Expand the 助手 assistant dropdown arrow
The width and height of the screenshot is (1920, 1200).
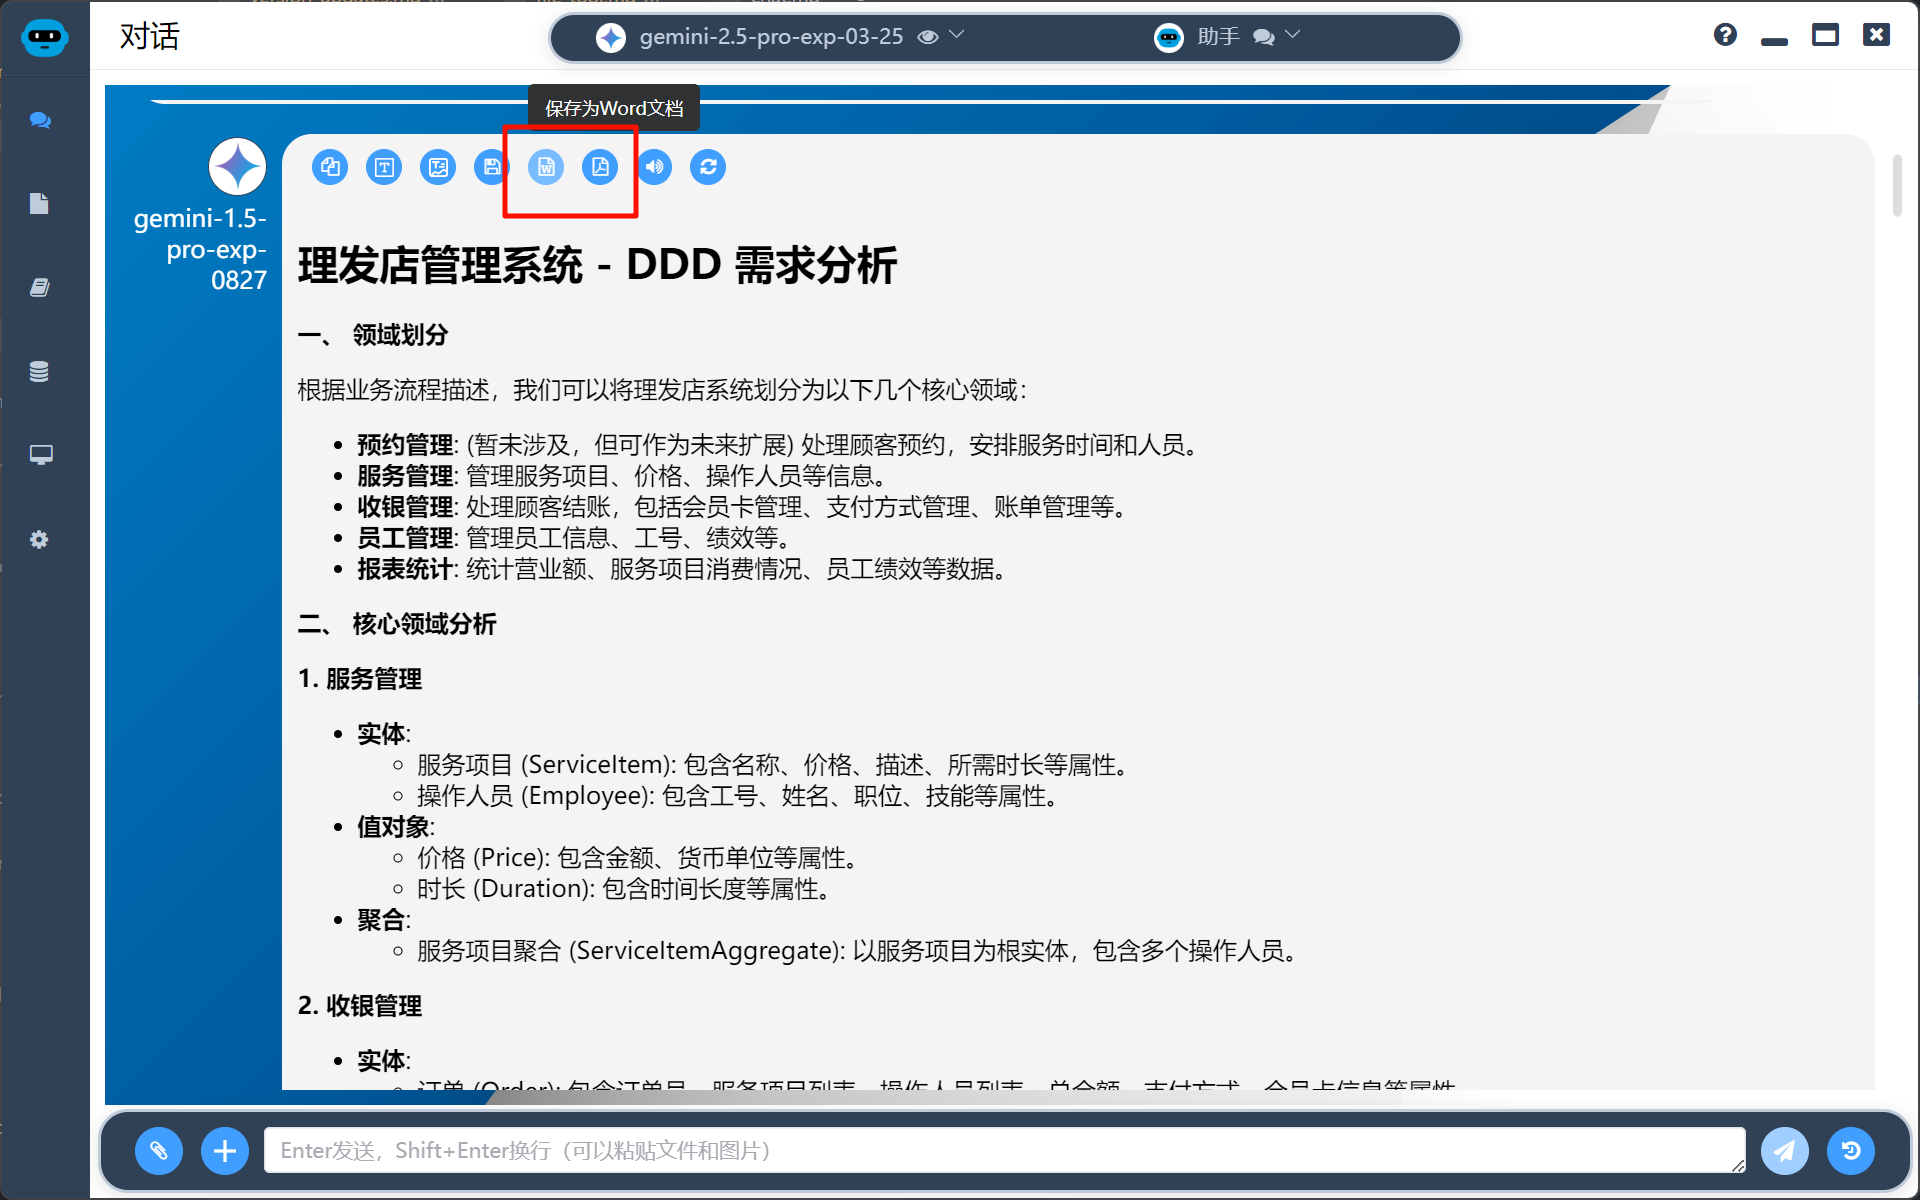pyautogui.click(x=1293, y=35)
